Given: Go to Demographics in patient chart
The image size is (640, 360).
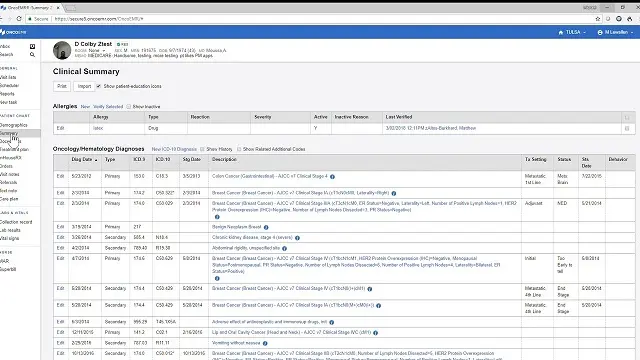Looking at the screenshot, I should [13, 125].
